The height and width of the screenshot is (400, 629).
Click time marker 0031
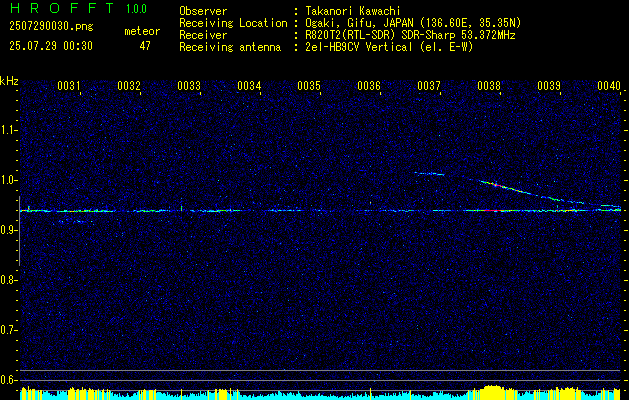[69, 86]
